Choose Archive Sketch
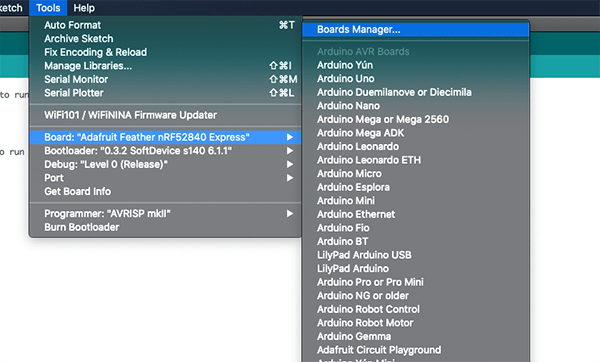Image resolution: width=600 pixels, height=362 pixels. [165, 39]
